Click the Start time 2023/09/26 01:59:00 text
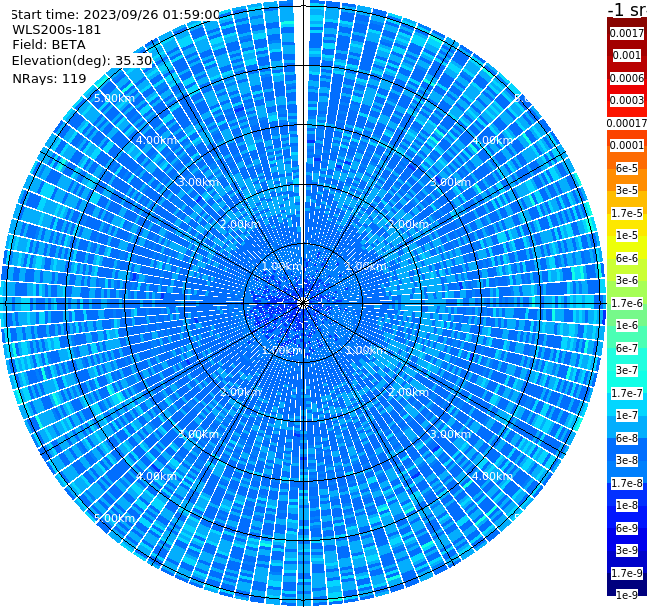 tap(116, 15)
